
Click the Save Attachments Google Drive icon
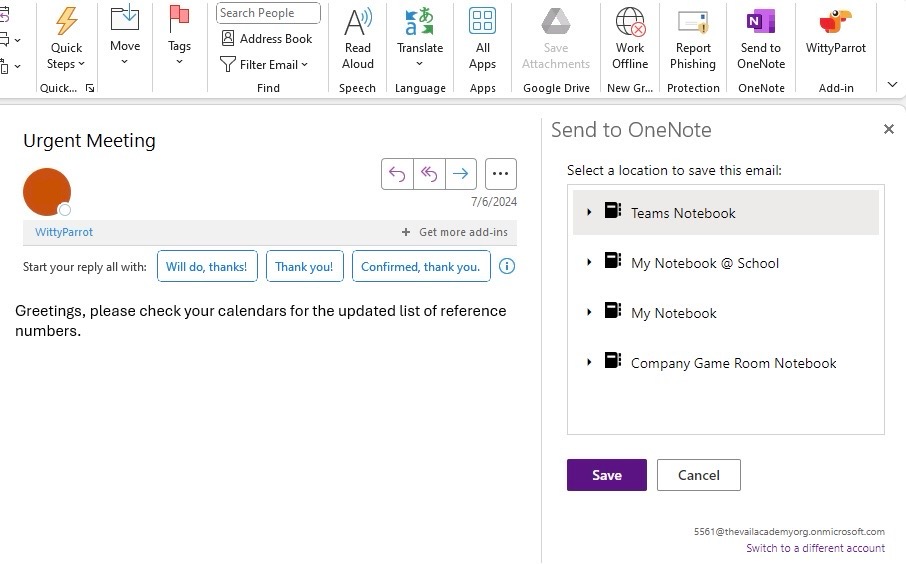pyautogui.click(x=556, y=21)
